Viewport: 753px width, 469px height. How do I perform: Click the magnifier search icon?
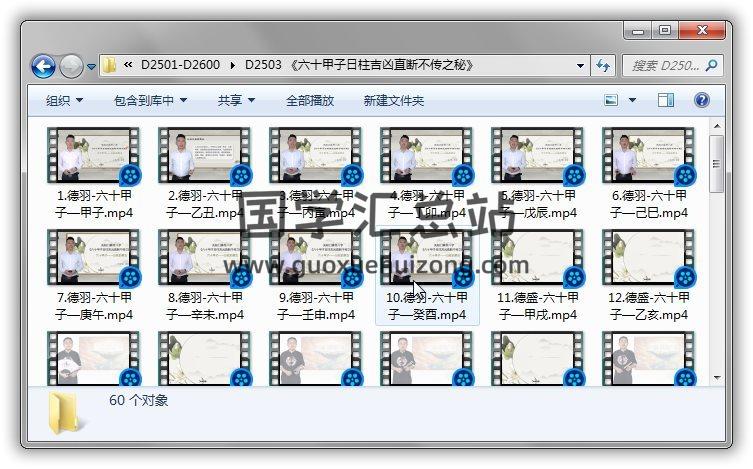[x=712, y=65]
